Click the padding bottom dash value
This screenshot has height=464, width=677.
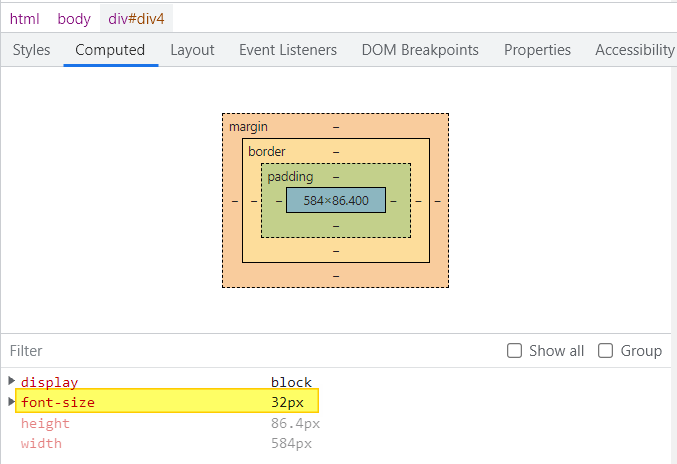336,226
